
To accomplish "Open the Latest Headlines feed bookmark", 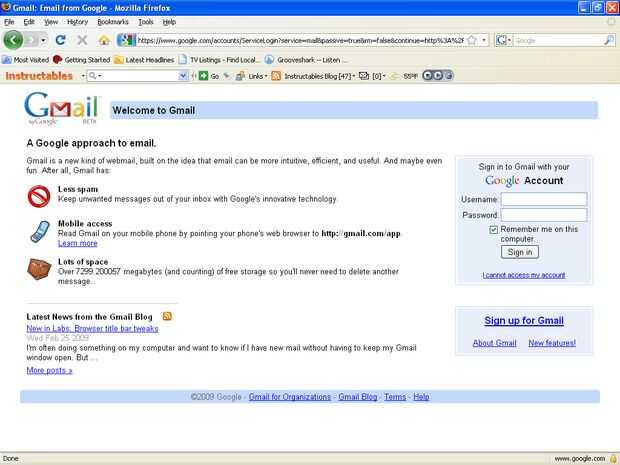I will tap(144, 60).
